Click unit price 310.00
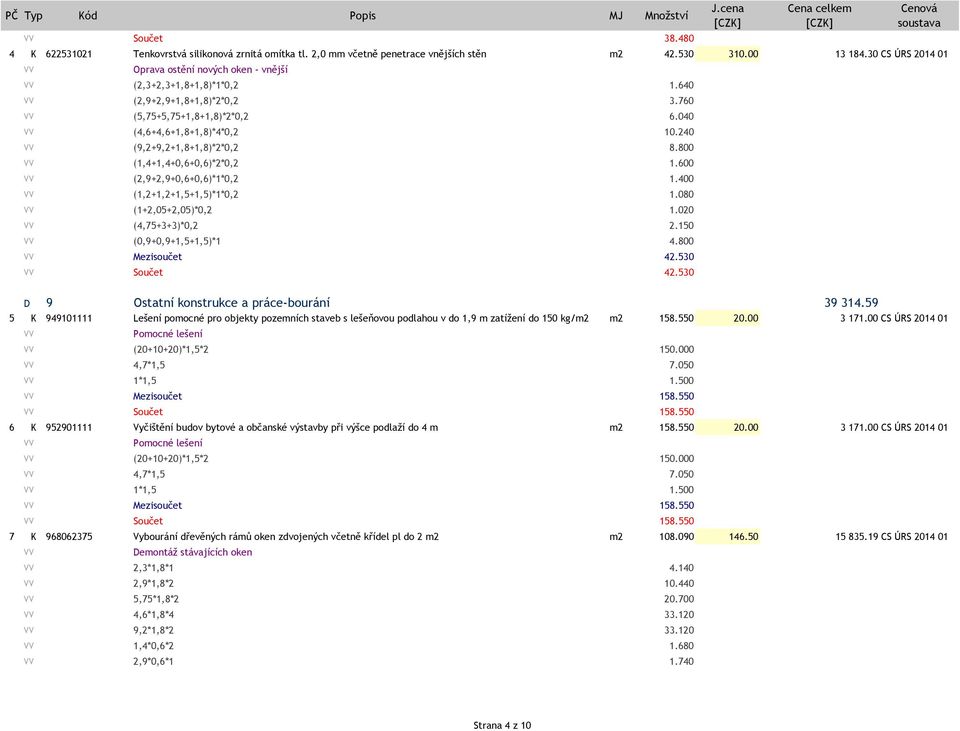The image size is (960, 731). (x=743, y=54)
